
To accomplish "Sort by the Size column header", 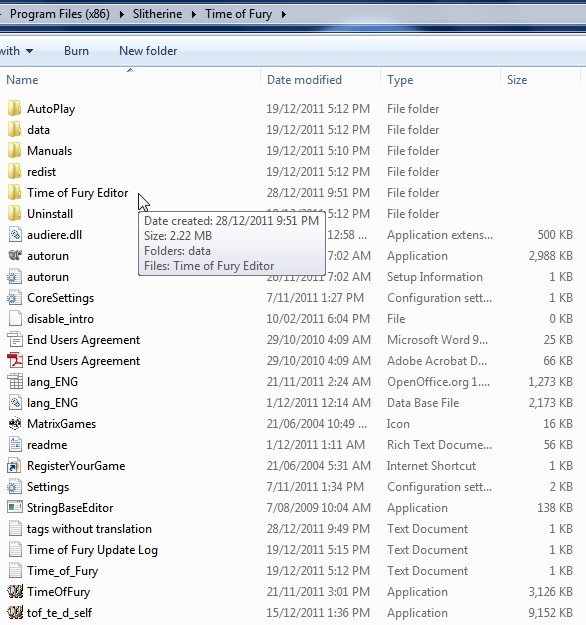I will pyautogui.click(x=517, y=80).
